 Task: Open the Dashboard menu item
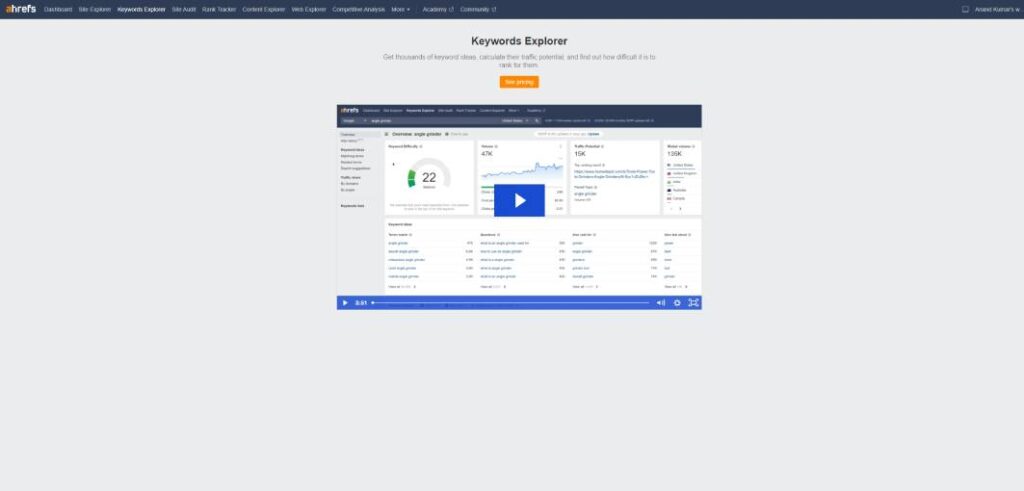pyautogui.click(x=58, y=10)
